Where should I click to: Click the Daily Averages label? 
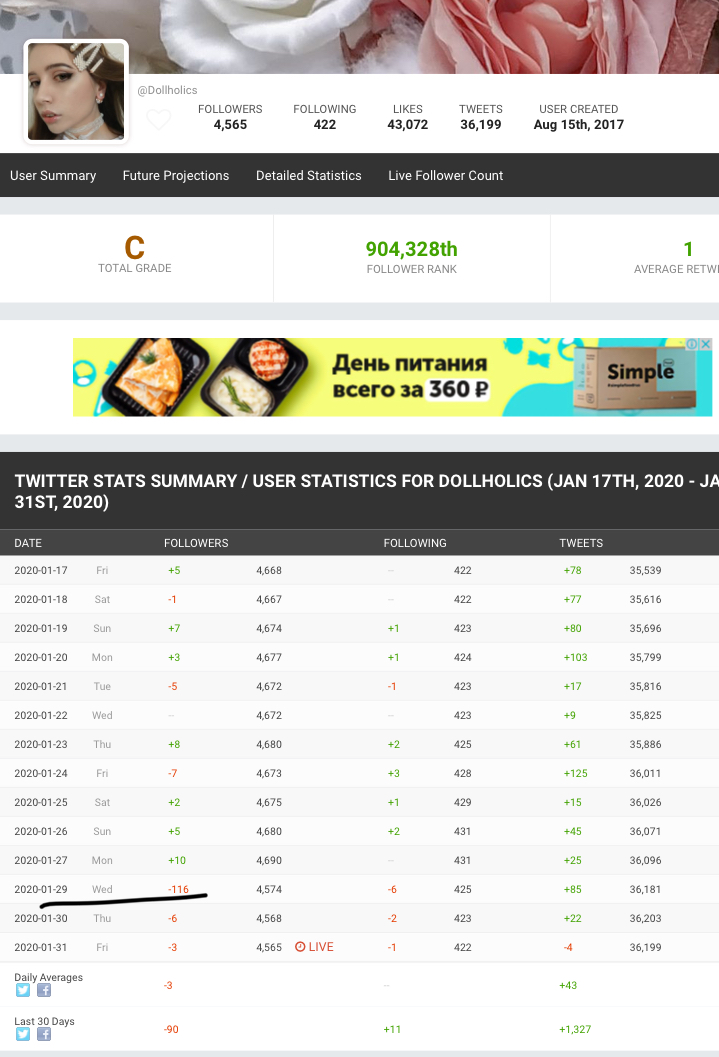(x=49, y=977)
